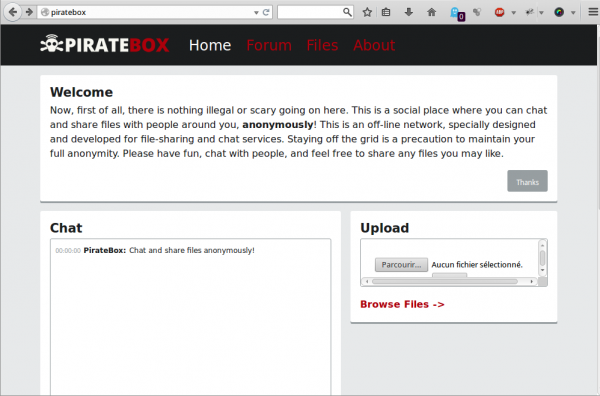Viewport: 600px width, 396px height.
Task: Open dropdown next to the colorful circle icon
Action: click(x=573, y=13)
